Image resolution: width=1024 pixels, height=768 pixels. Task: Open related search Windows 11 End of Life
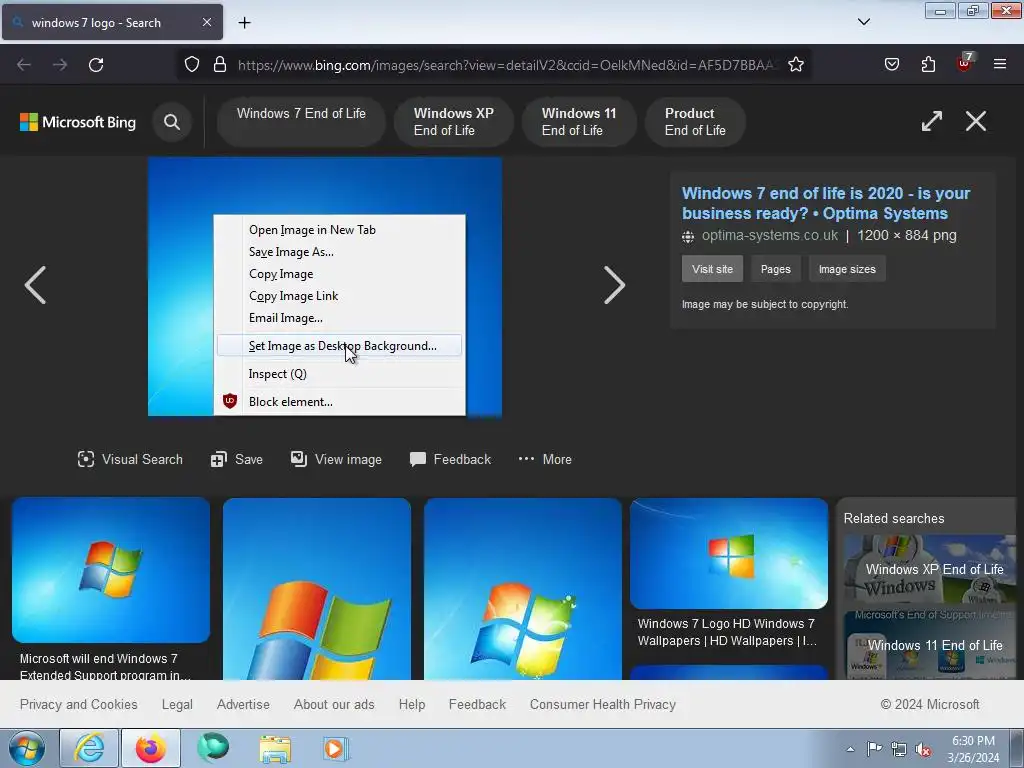click(930, 644)
